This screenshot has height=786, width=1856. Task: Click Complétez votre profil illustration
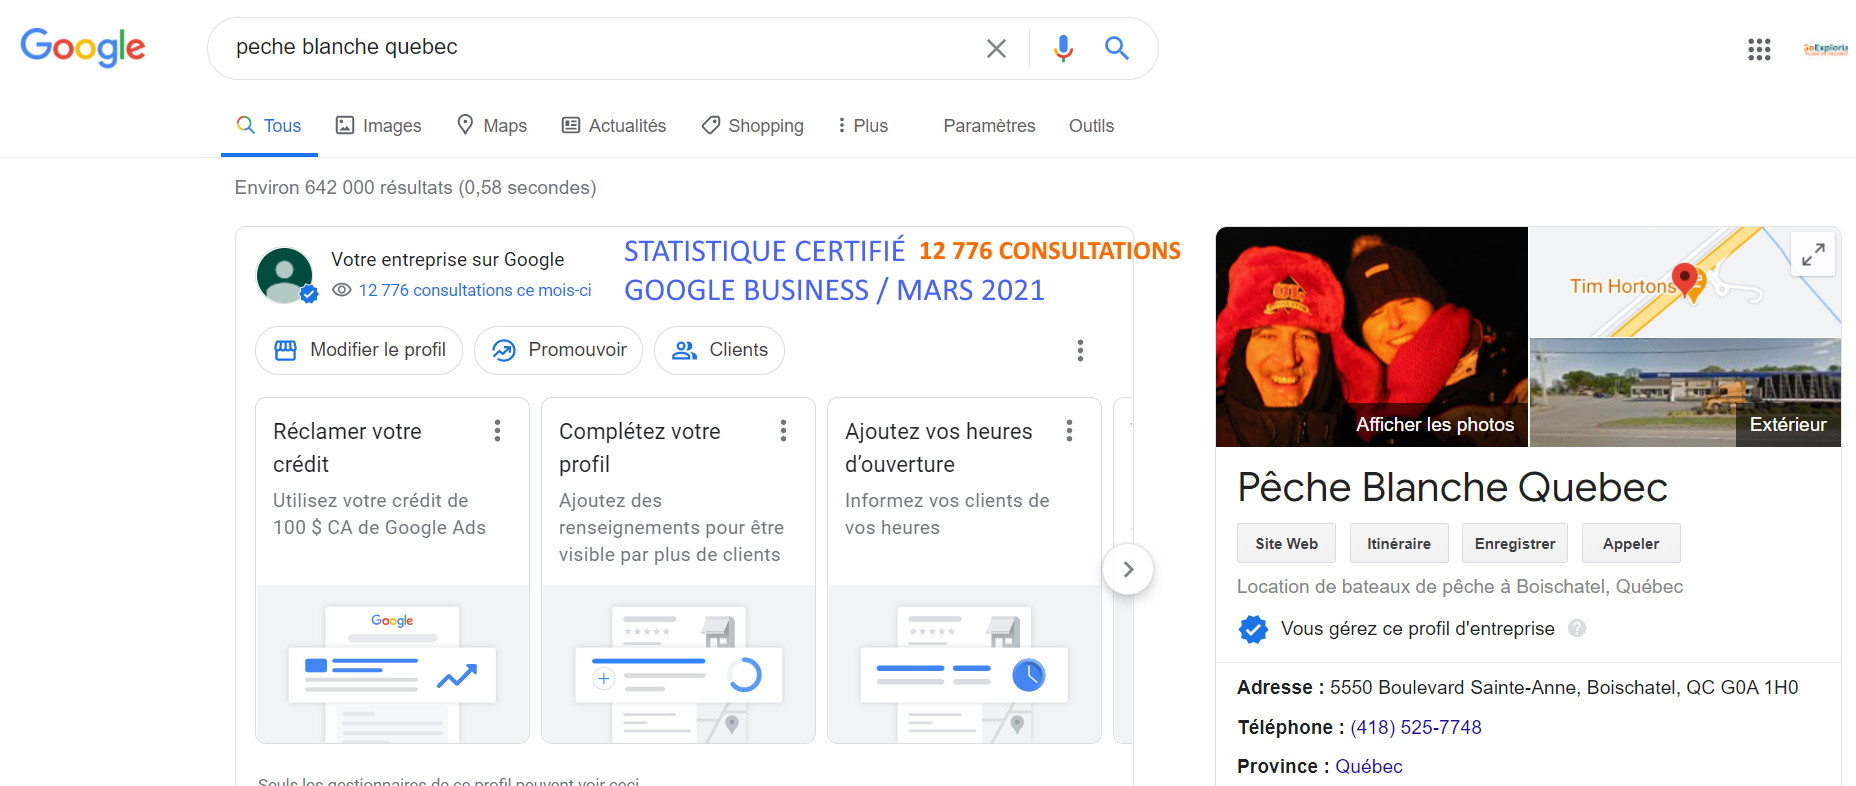click(x=678, y=665)
